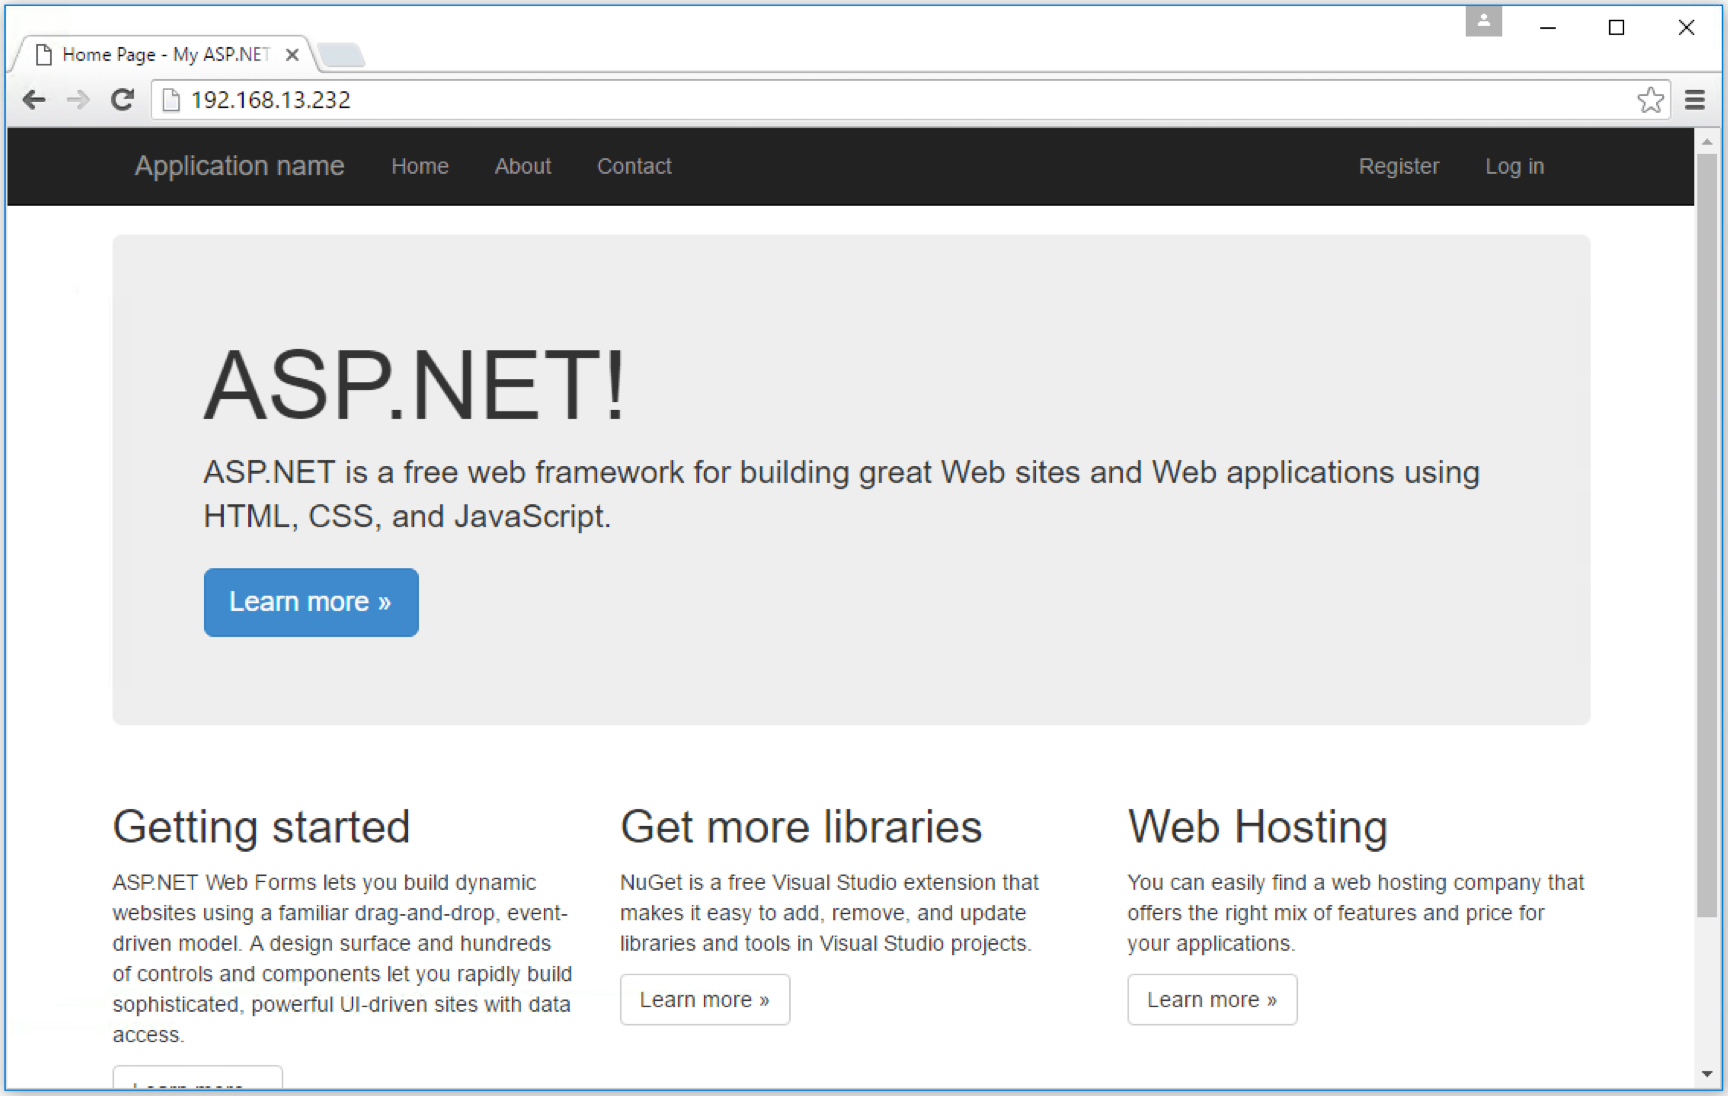The image size is (1728, 1096).
Task: Click the page icon in the address bar
Action: [171, 100]
